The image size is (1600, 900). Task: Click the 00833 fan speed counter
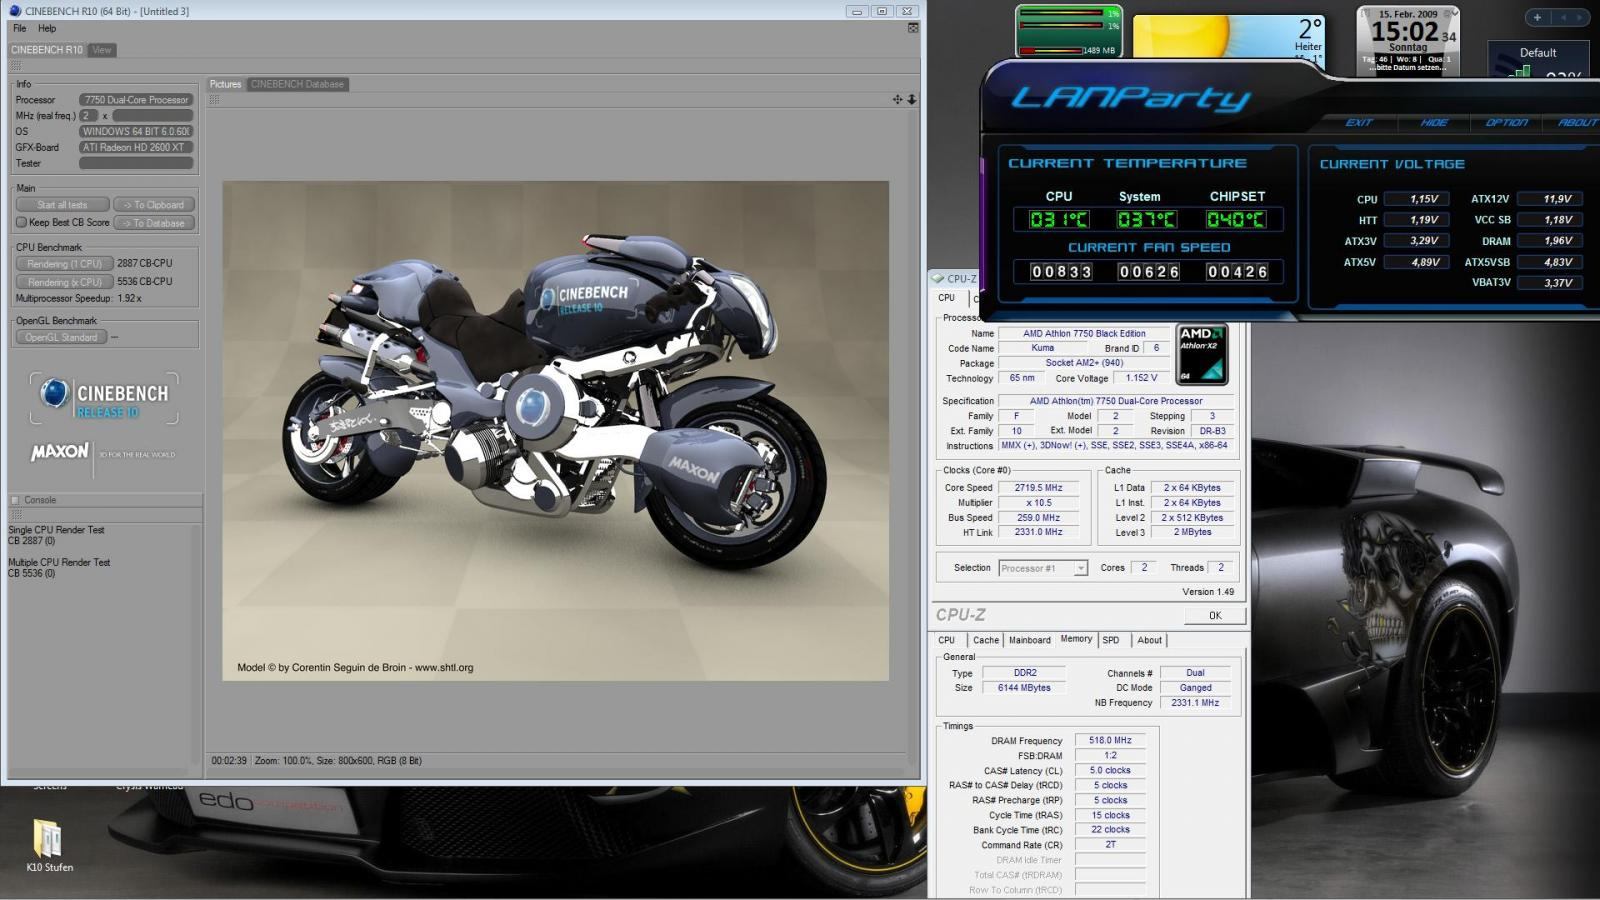click(1061, 272)
